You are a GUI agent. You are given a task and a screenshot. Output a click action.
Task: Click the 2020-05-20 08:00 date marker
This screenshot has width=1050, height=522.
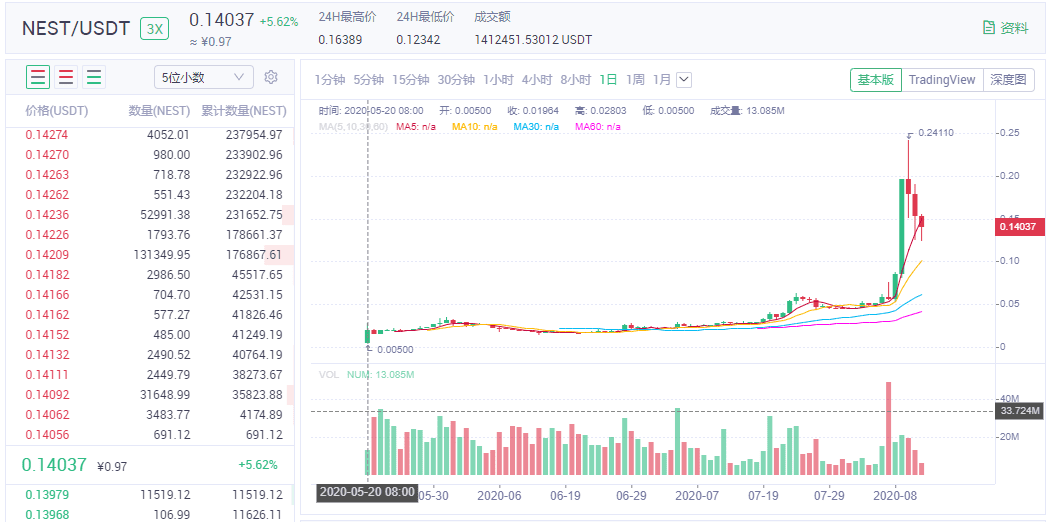[x=367, y=492]
